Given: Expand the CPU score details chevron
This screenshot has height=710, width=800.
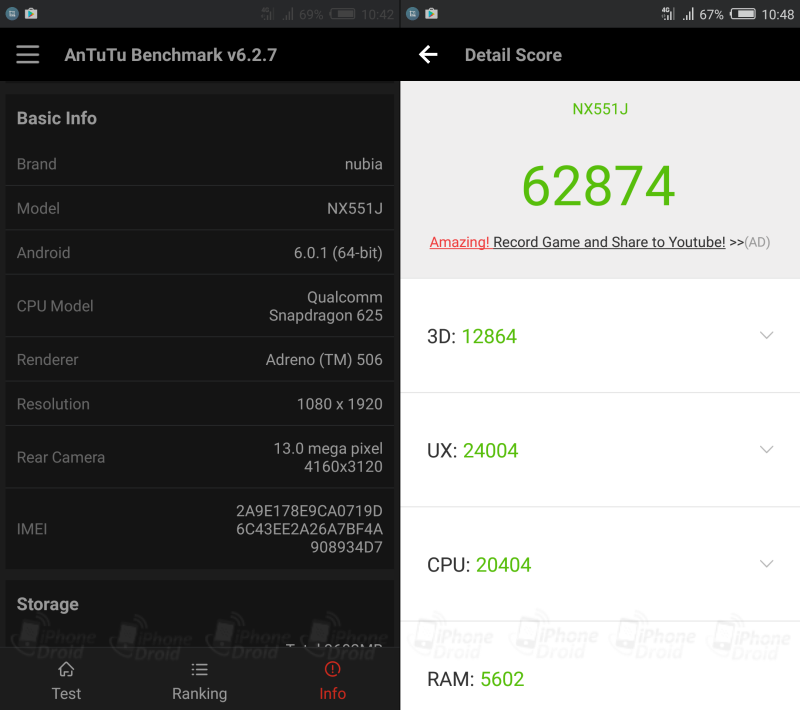Looking at the screenshot, I should 766,564.
